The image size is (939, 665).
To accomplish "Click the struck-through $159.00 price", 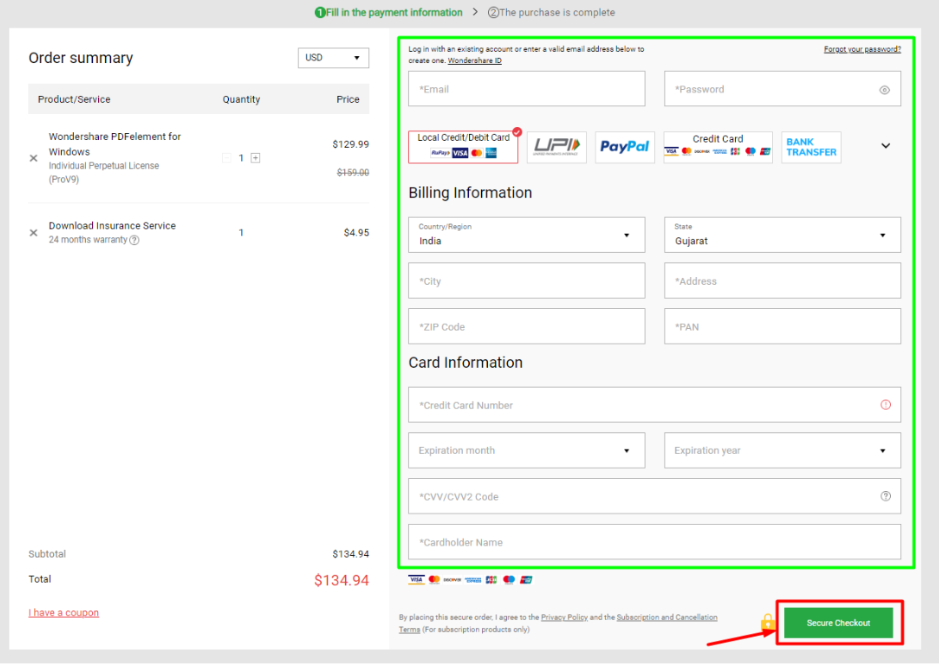I will pyautogui.click(x=353, y=173).
